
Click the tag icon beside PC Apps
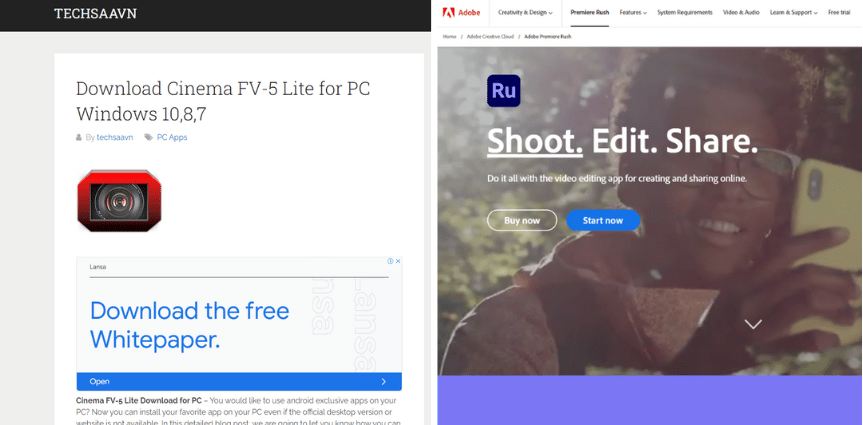tap(149, 138)
